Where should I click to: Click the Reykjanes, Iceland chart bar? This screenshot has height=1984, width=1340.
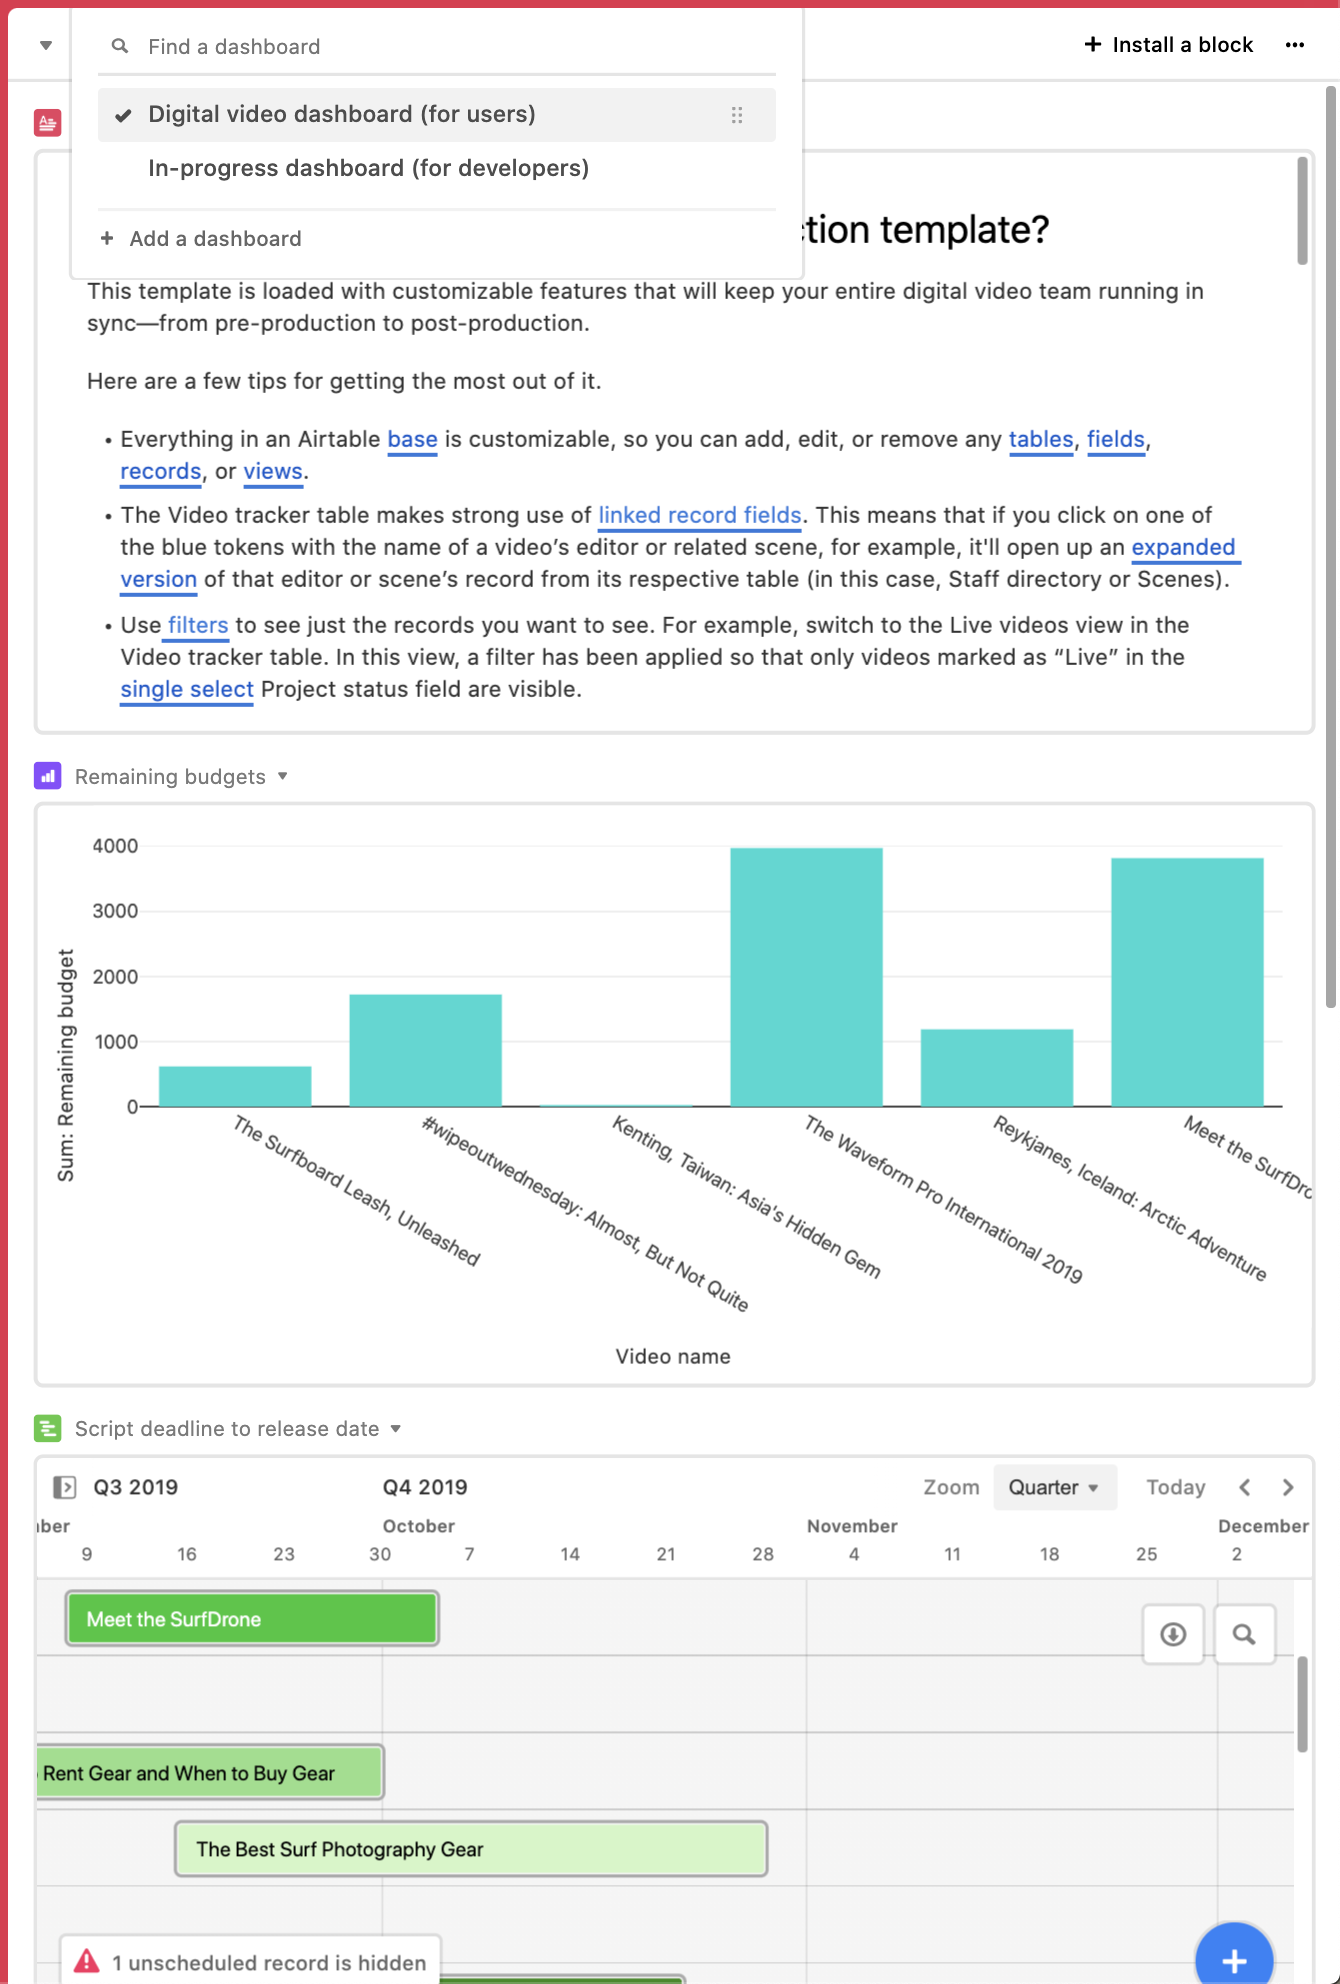[x=997, y=1068]
